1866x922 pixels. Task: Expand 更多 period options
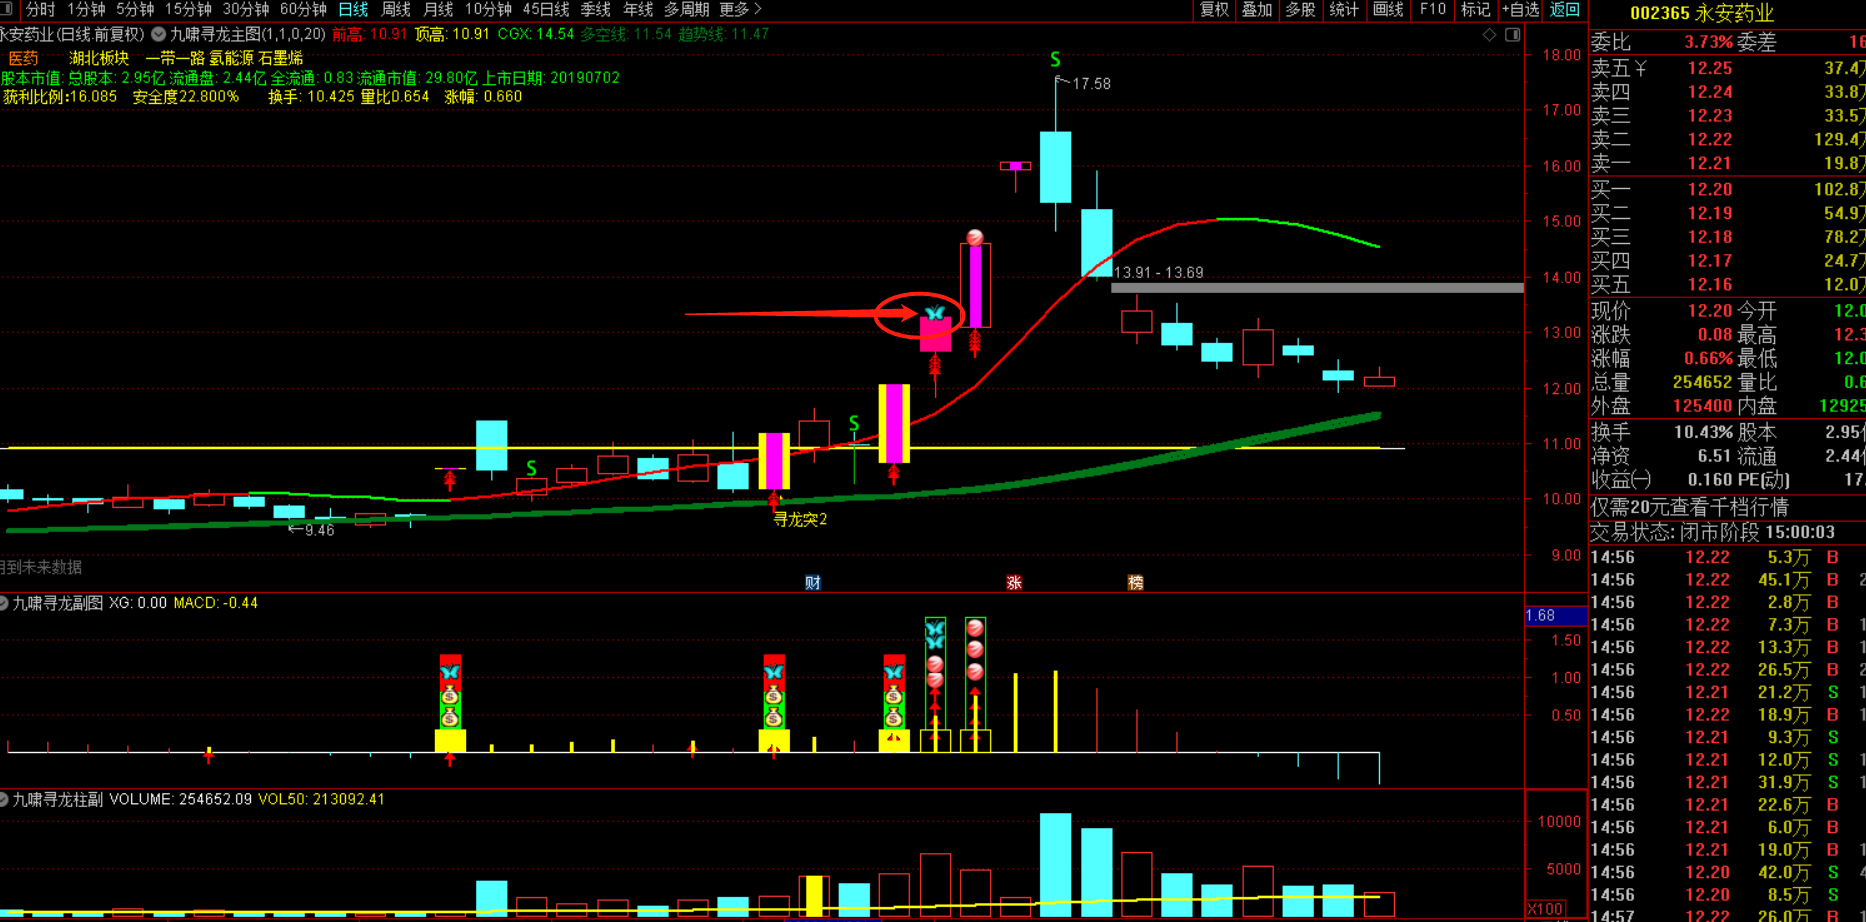(740, 10)
